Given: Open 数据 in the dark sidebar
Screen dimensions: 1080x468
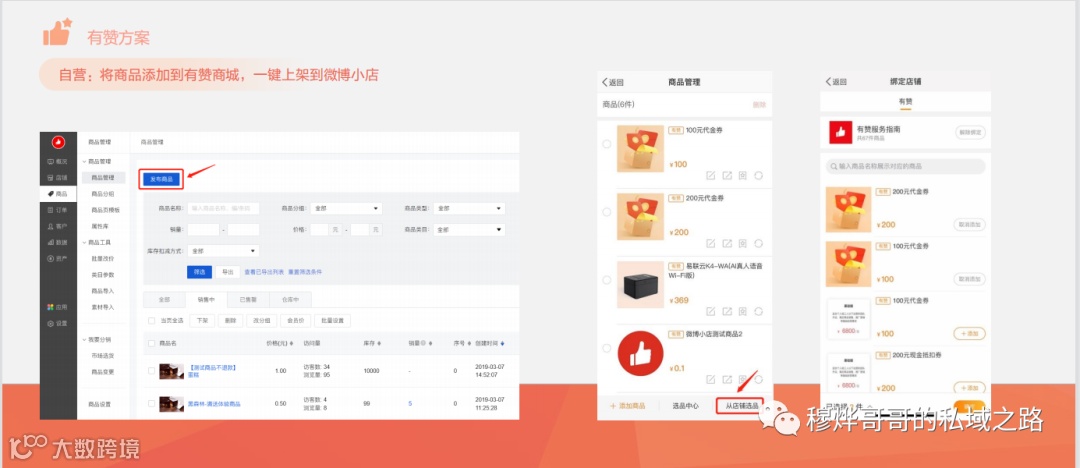Looking at the screenshot, I should click(58, 243).
